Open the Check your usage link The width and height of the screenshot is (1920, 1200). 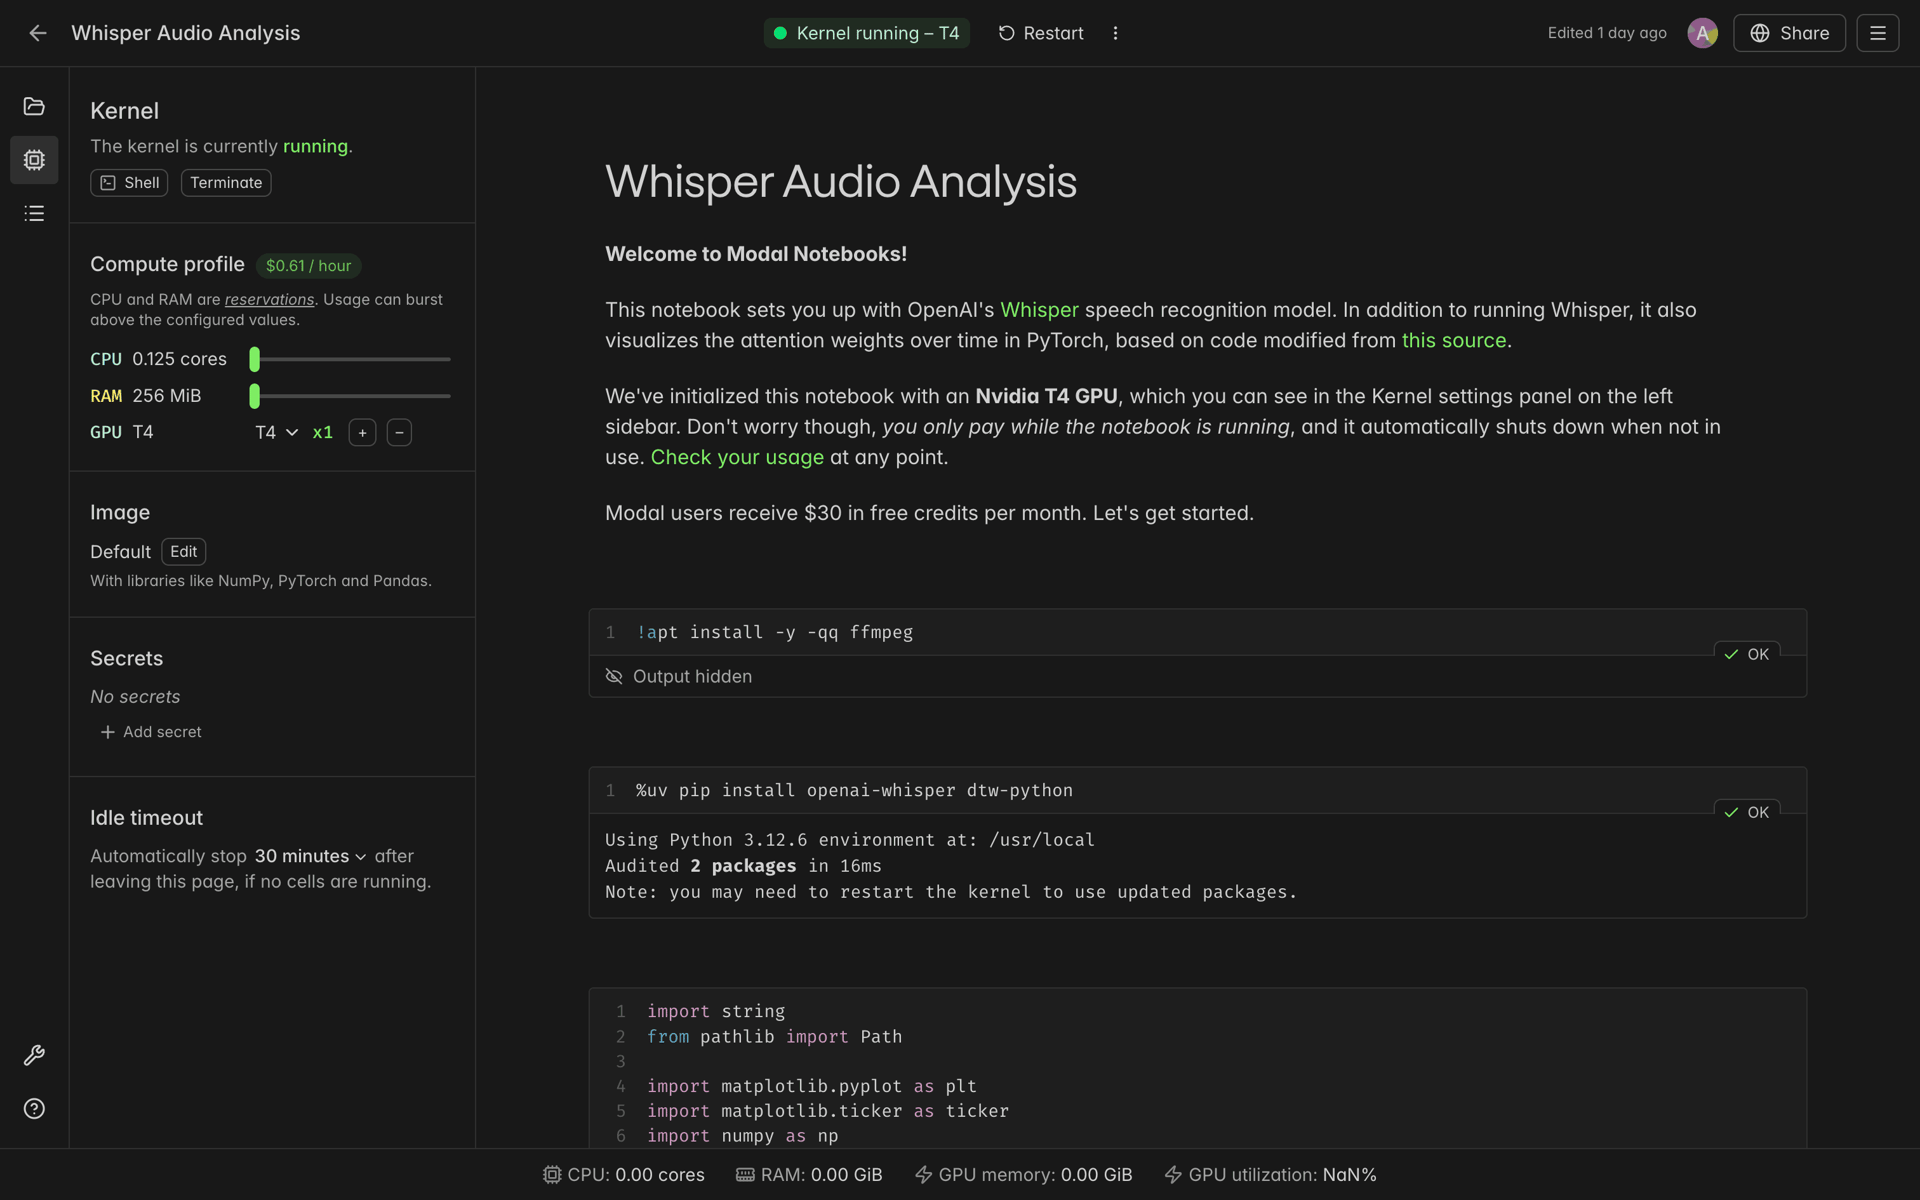[x=737, y=457]
